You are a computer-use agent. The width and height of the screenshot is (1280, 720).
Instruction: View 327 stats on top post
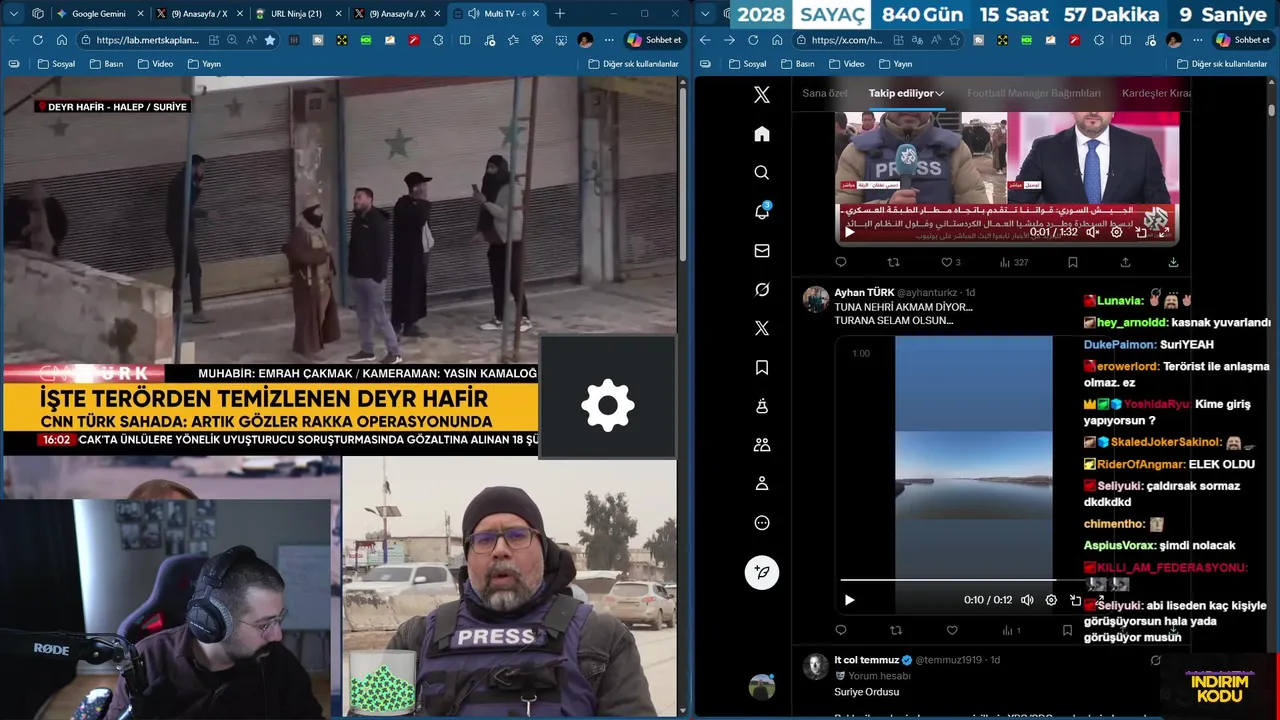[x=1013, y=263]
